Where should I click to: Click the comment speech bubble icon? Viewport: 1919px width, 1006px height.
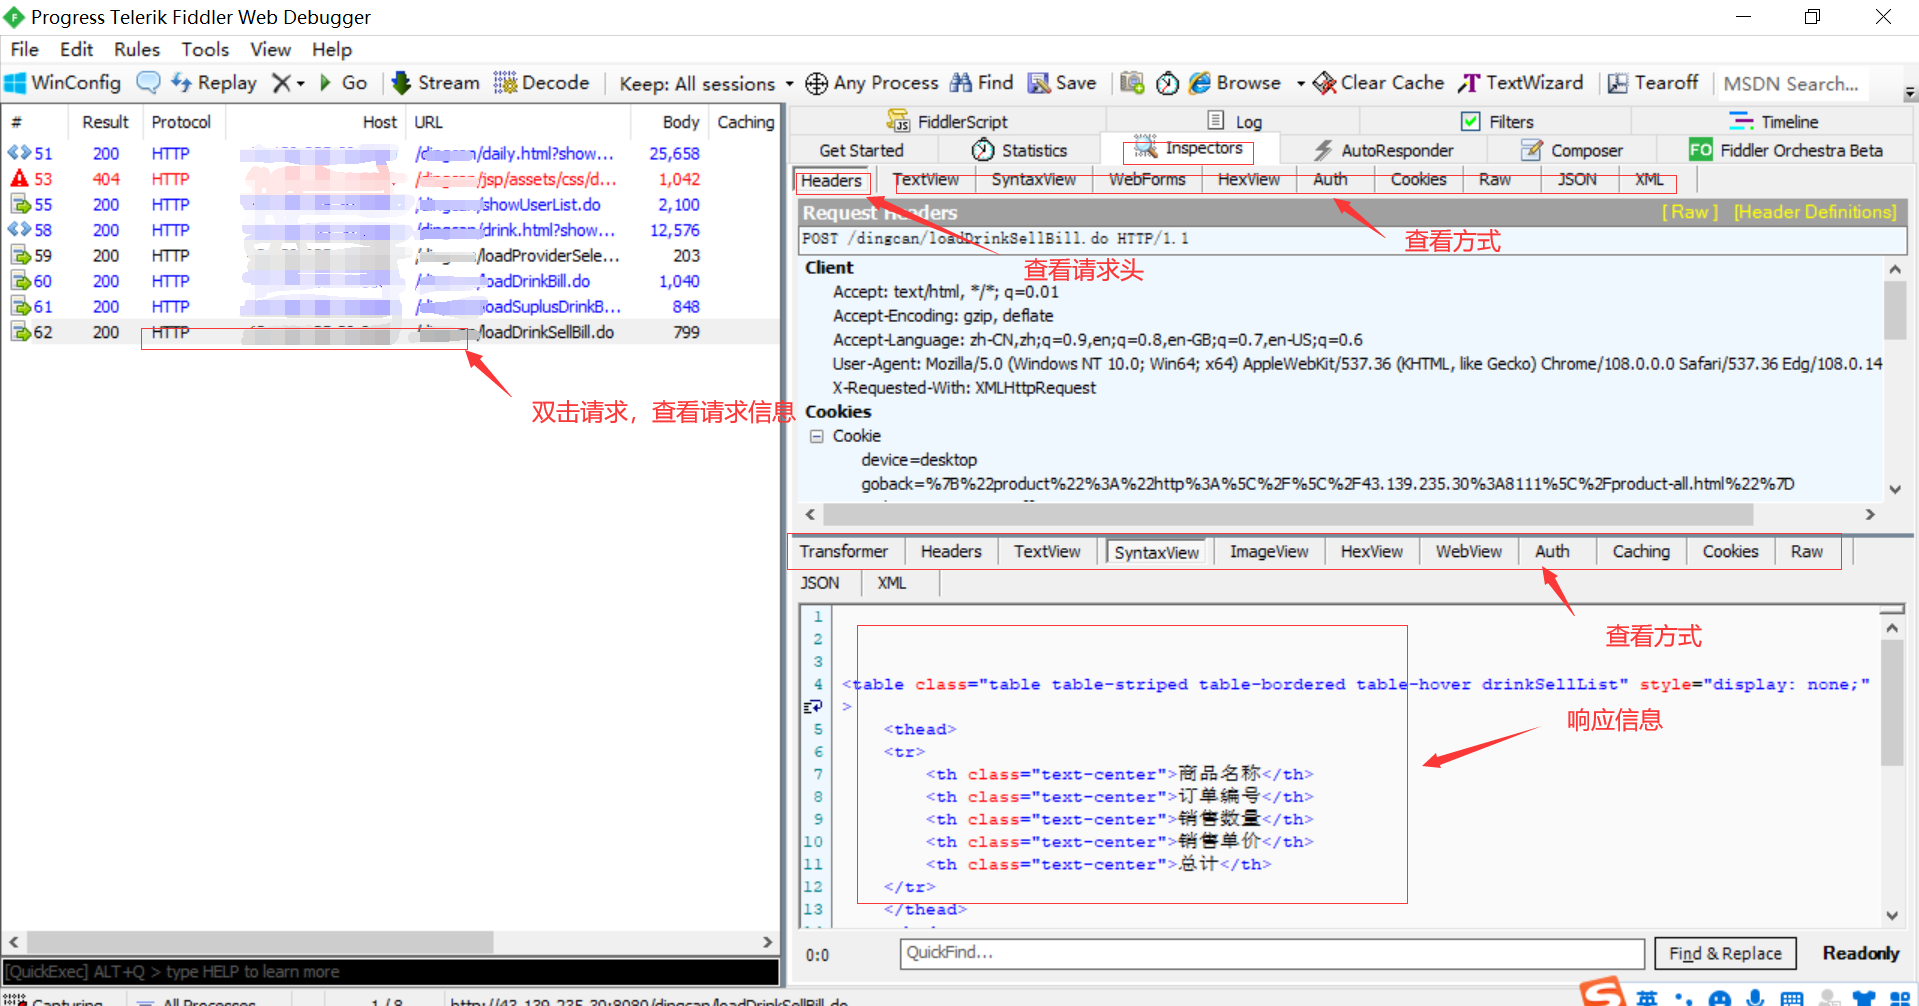[148, 83]
